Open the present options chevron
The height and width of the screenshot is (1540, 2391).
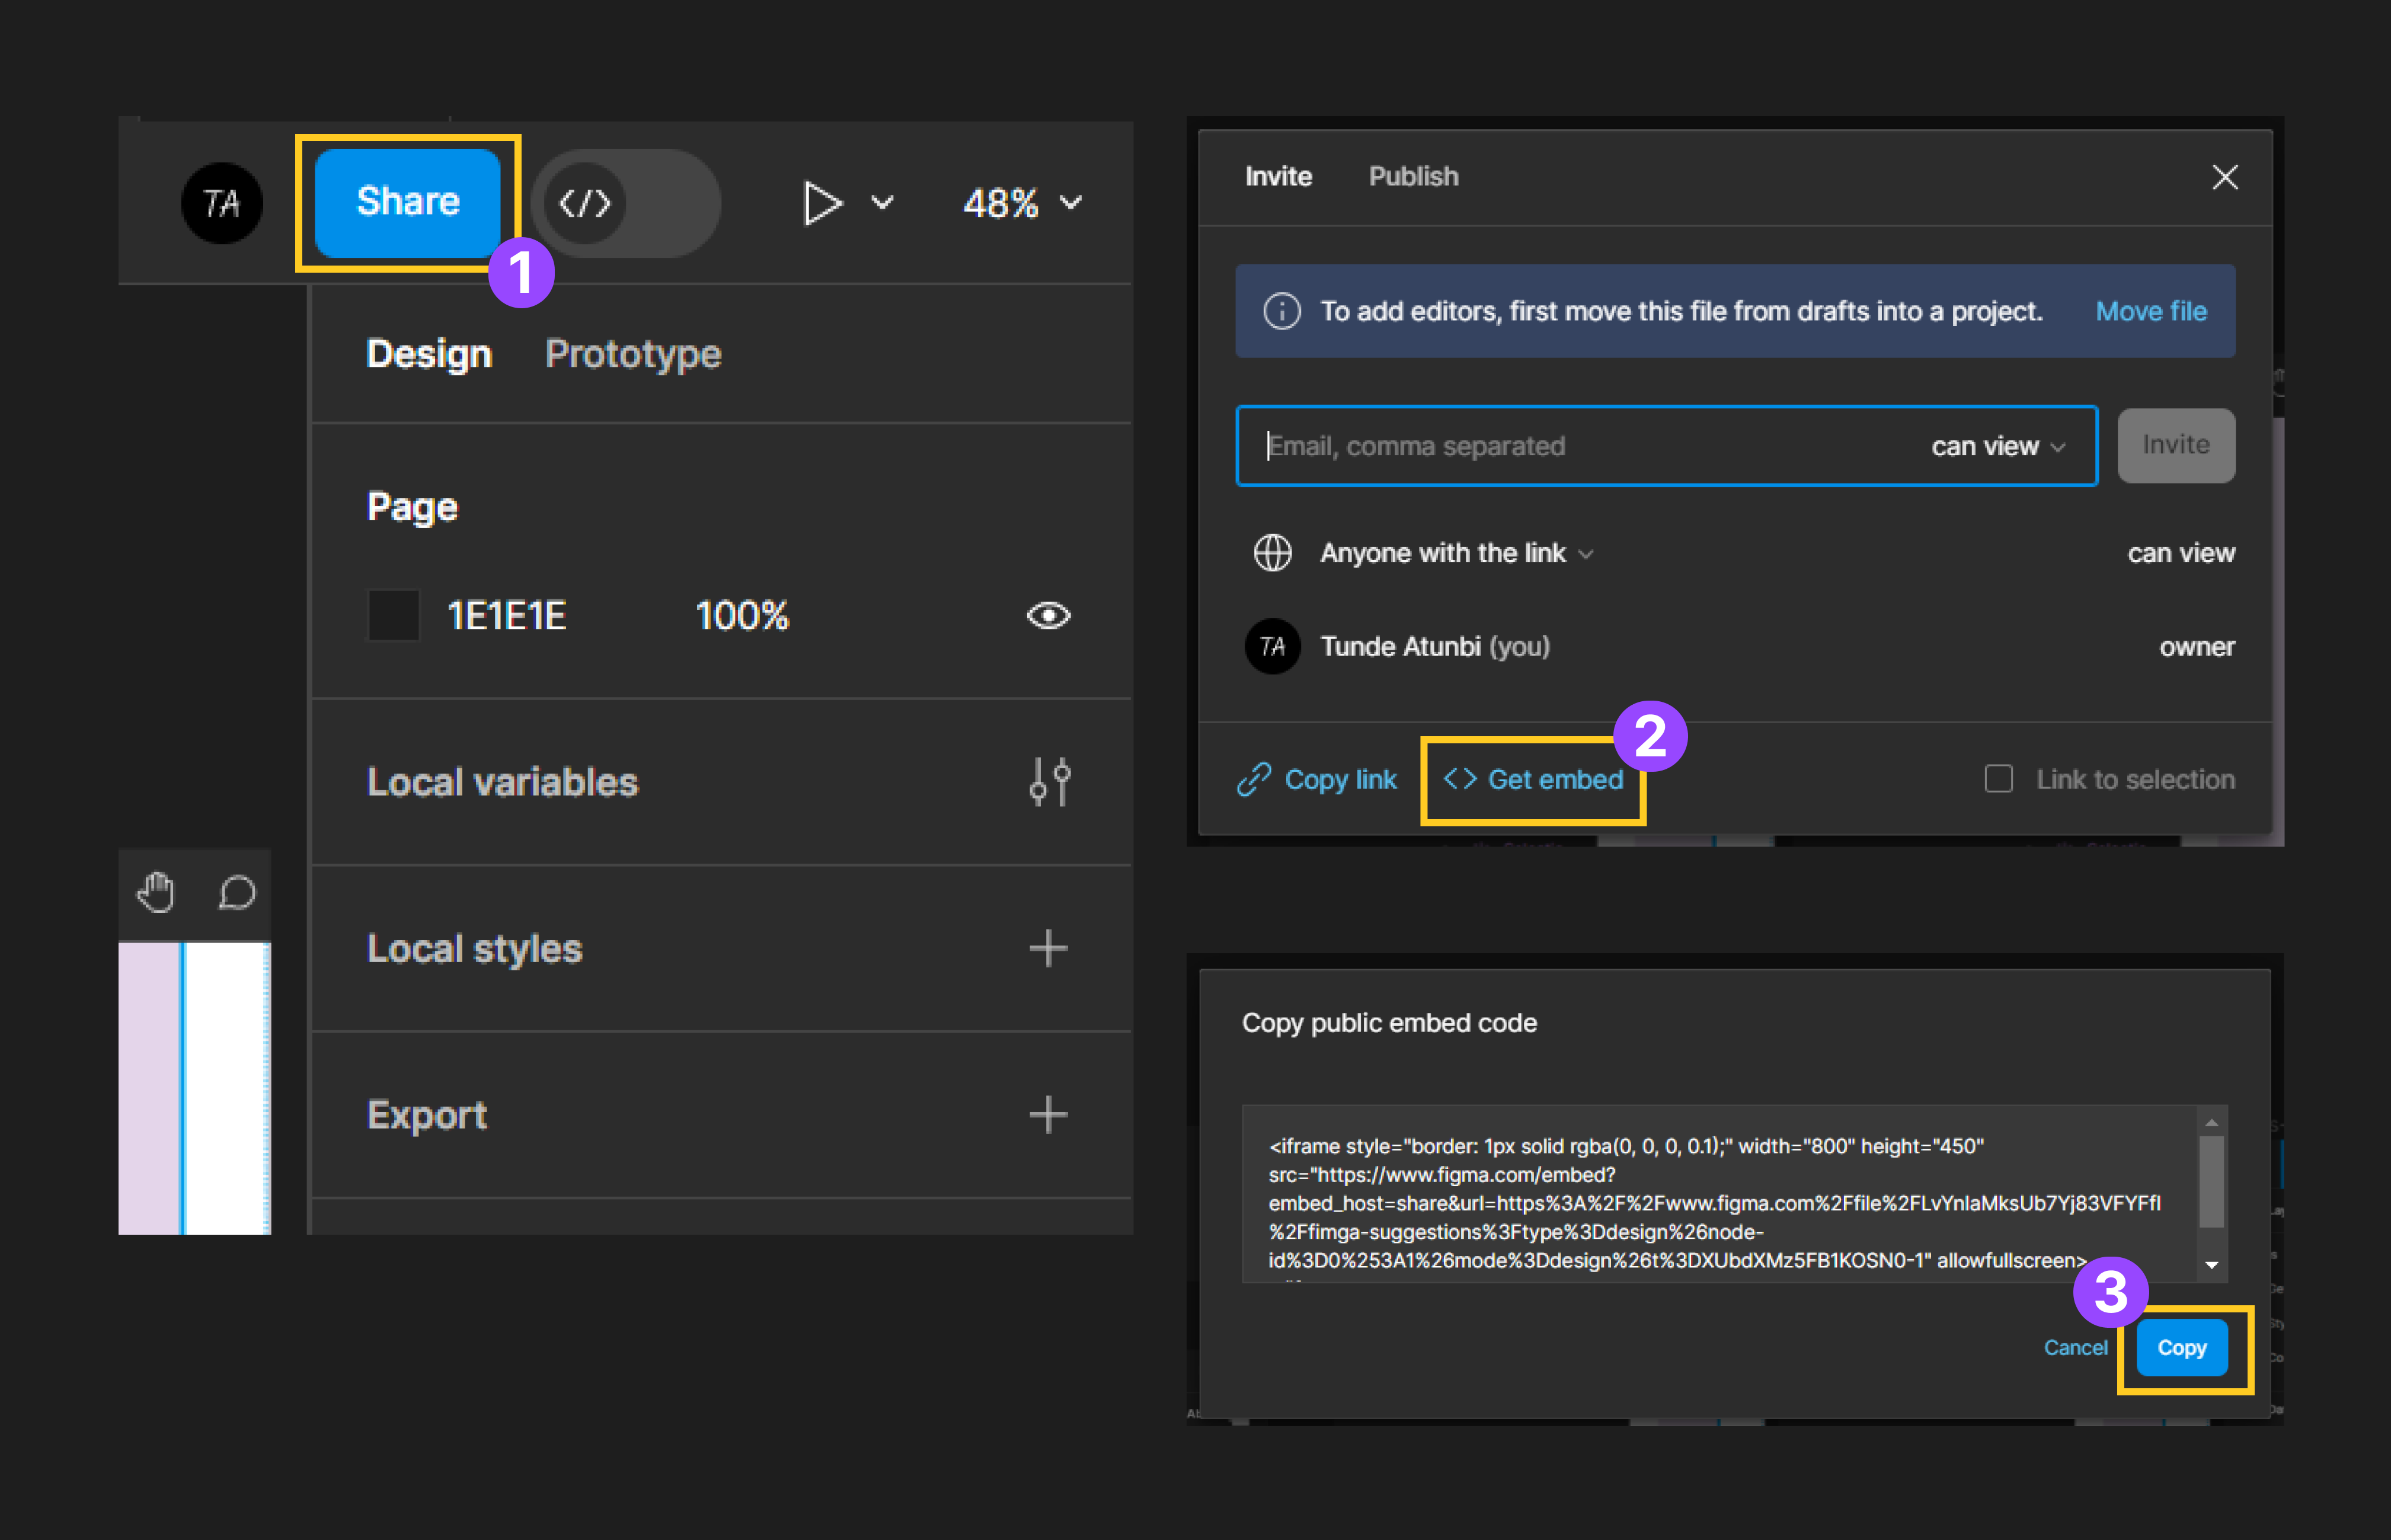click(x=882, y=203)
